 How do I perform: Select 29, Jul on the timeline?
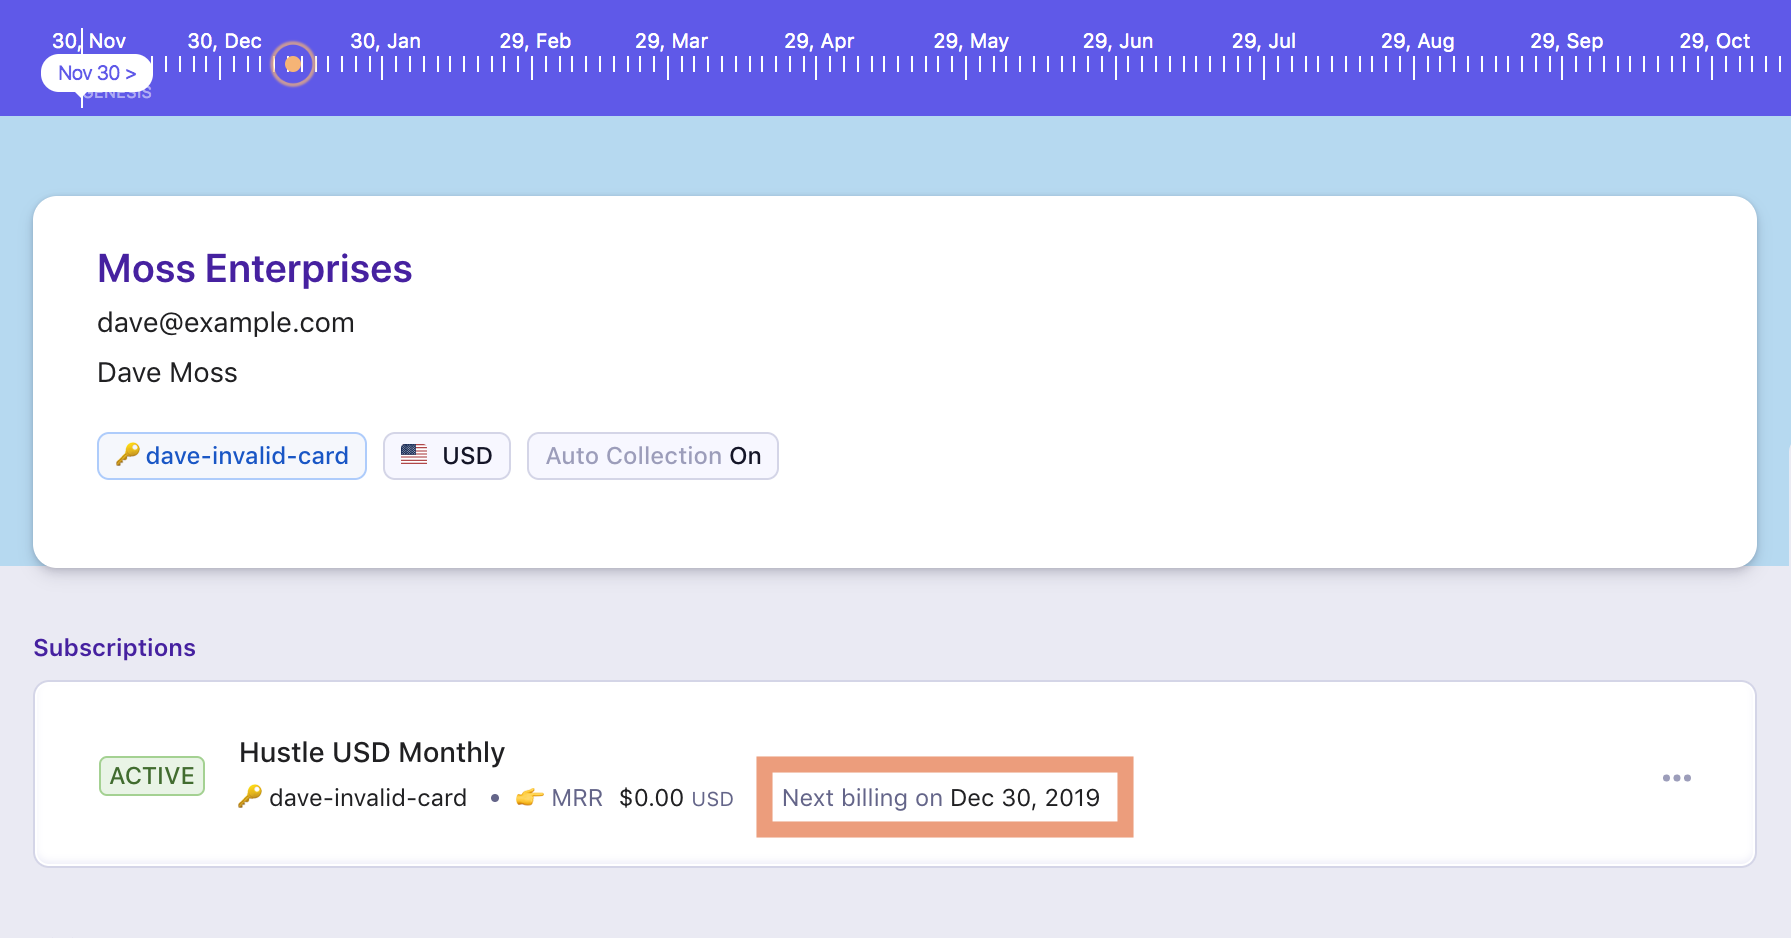pos(1263,41)
